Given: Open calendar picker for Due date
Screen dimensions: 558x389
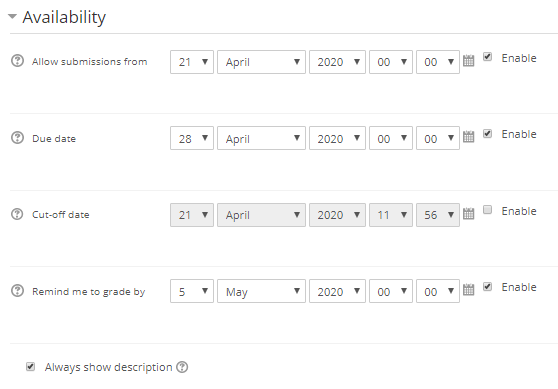Looking at the screenshot, I should click(468, 137).
